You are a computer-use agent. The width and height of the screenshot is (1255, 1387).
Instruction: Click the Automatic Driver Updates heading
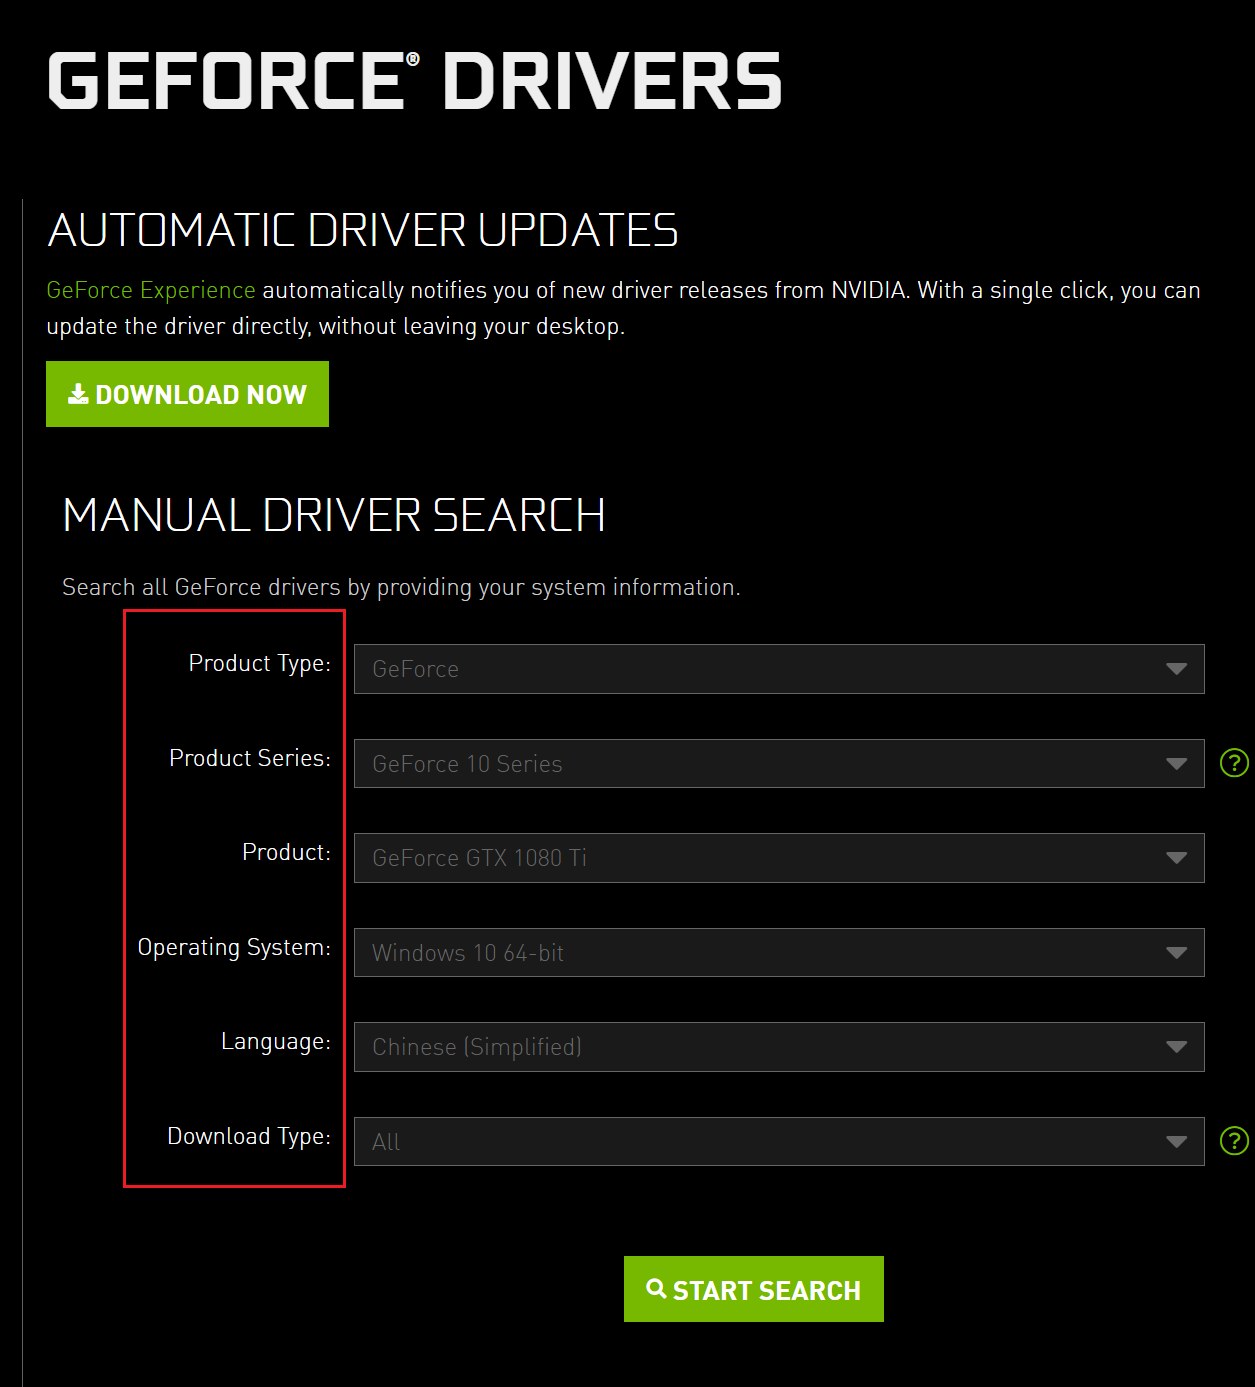[363, 230]
